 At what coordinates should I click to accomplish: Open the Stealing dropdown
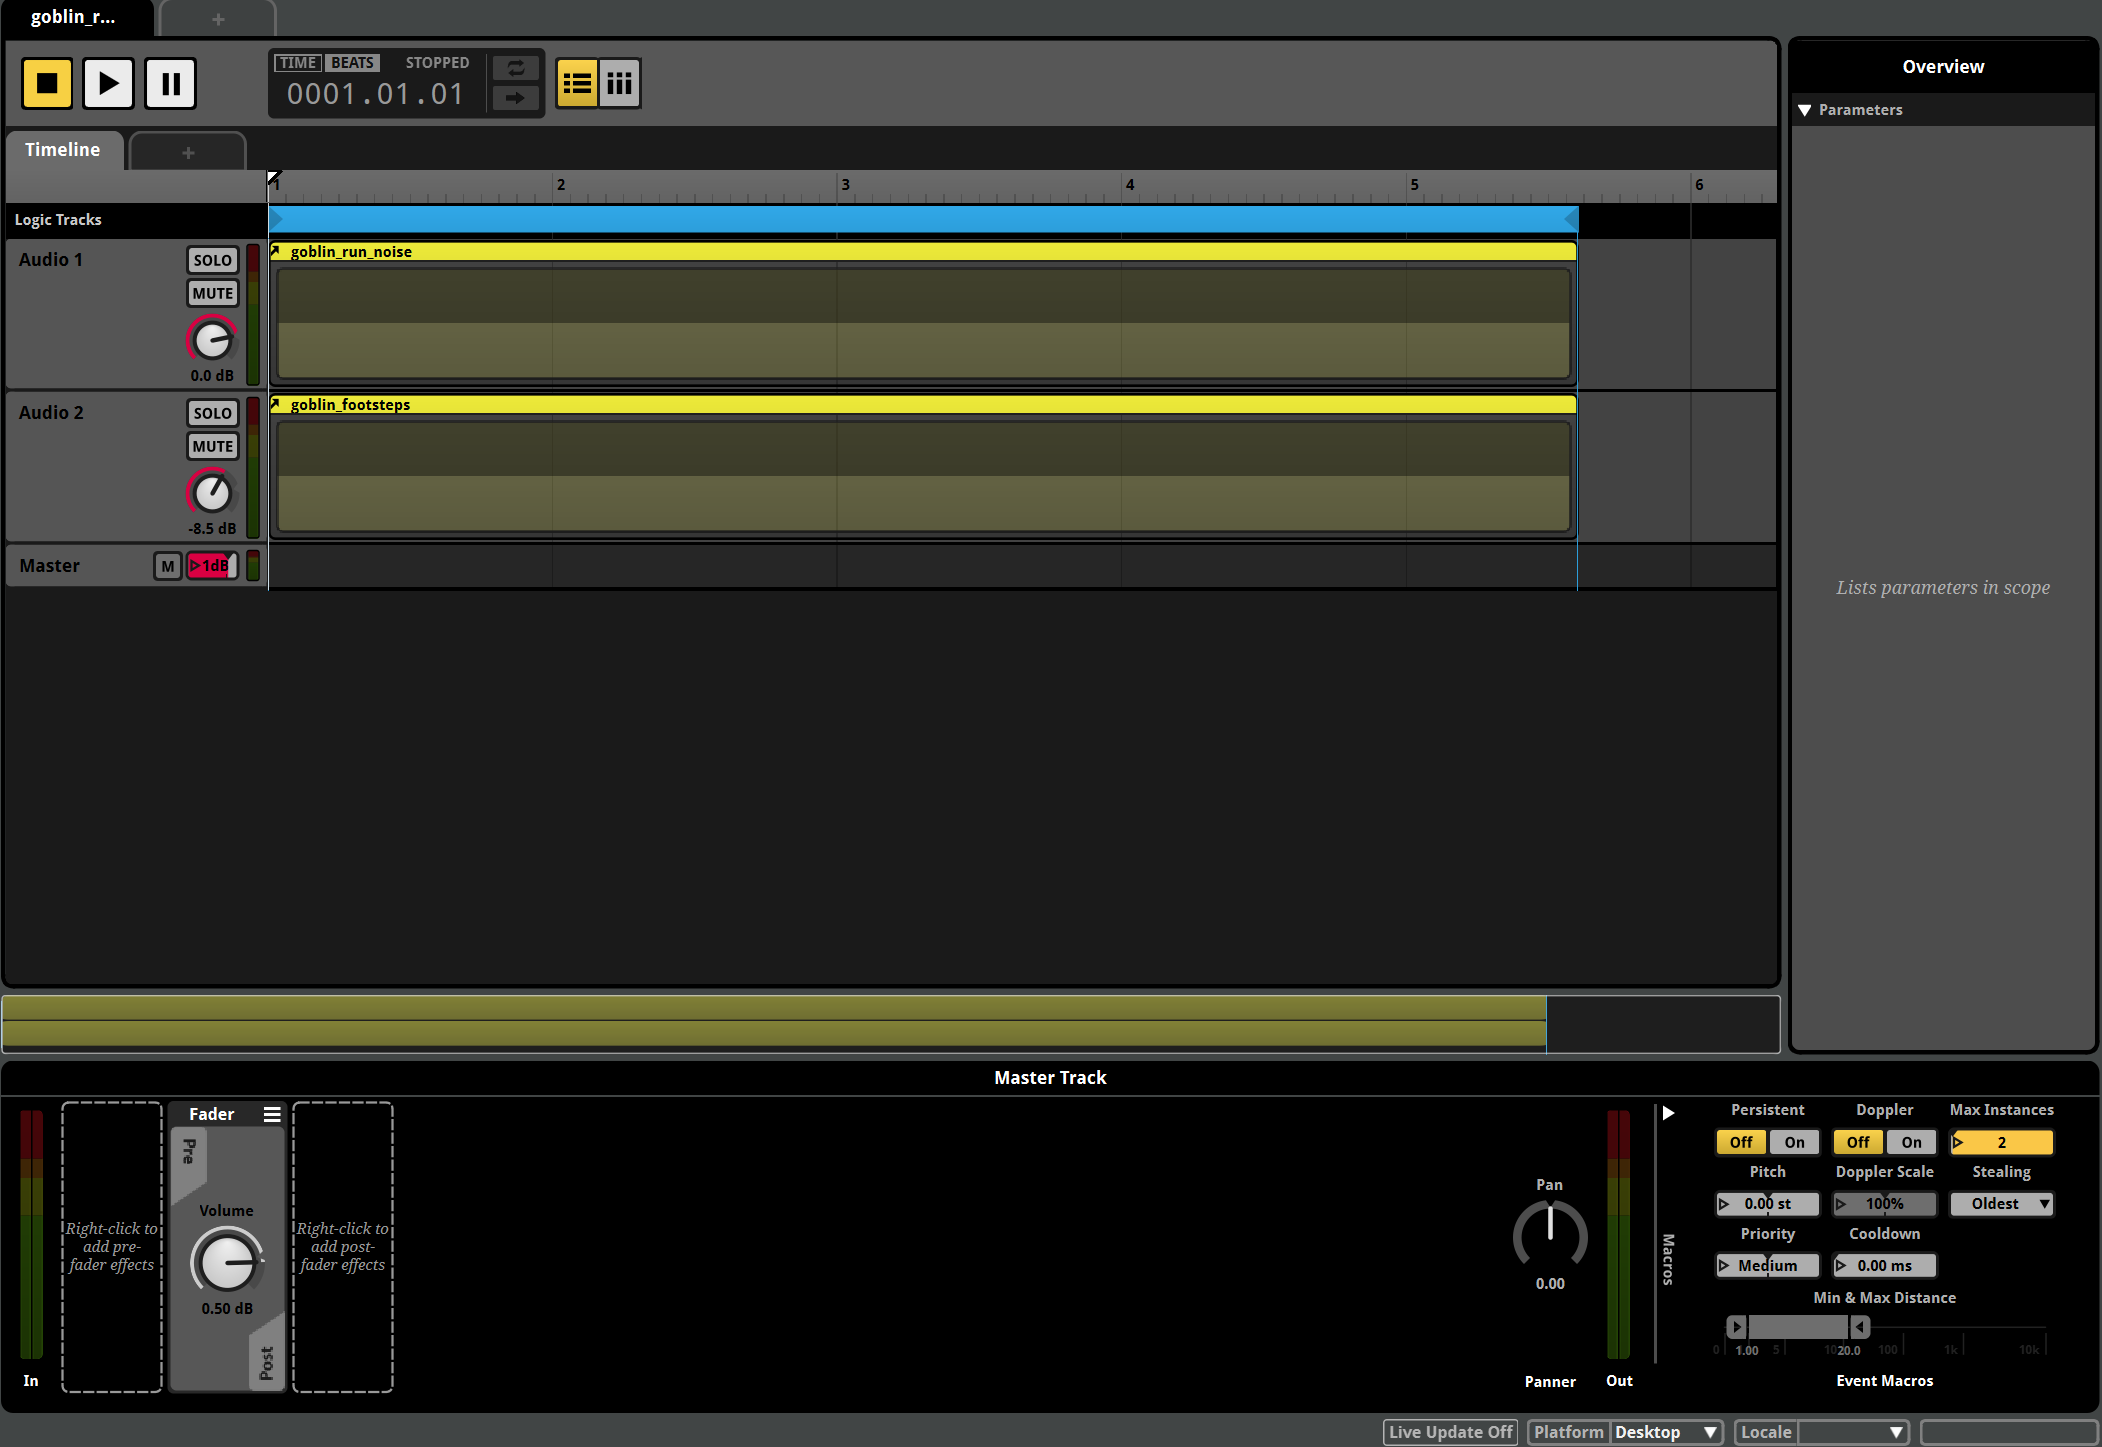[x=2002, y=1204]
